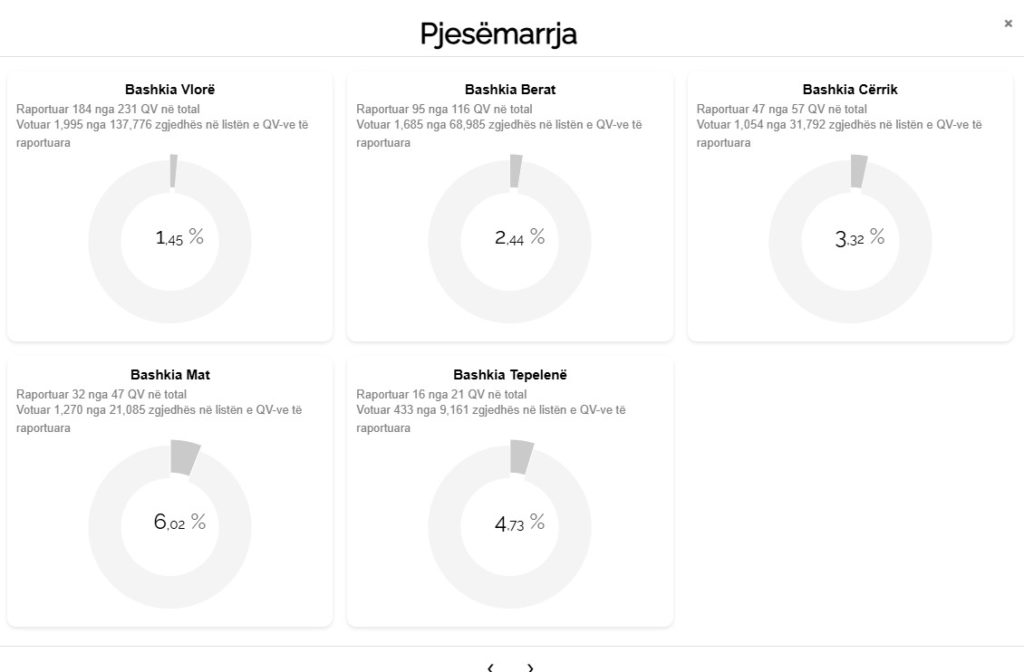Select the Bashkia Vlorë card title
Image resolution: width=1024 pixels, height=672 pixels.
pyautogui.click(x=170, y=90)
